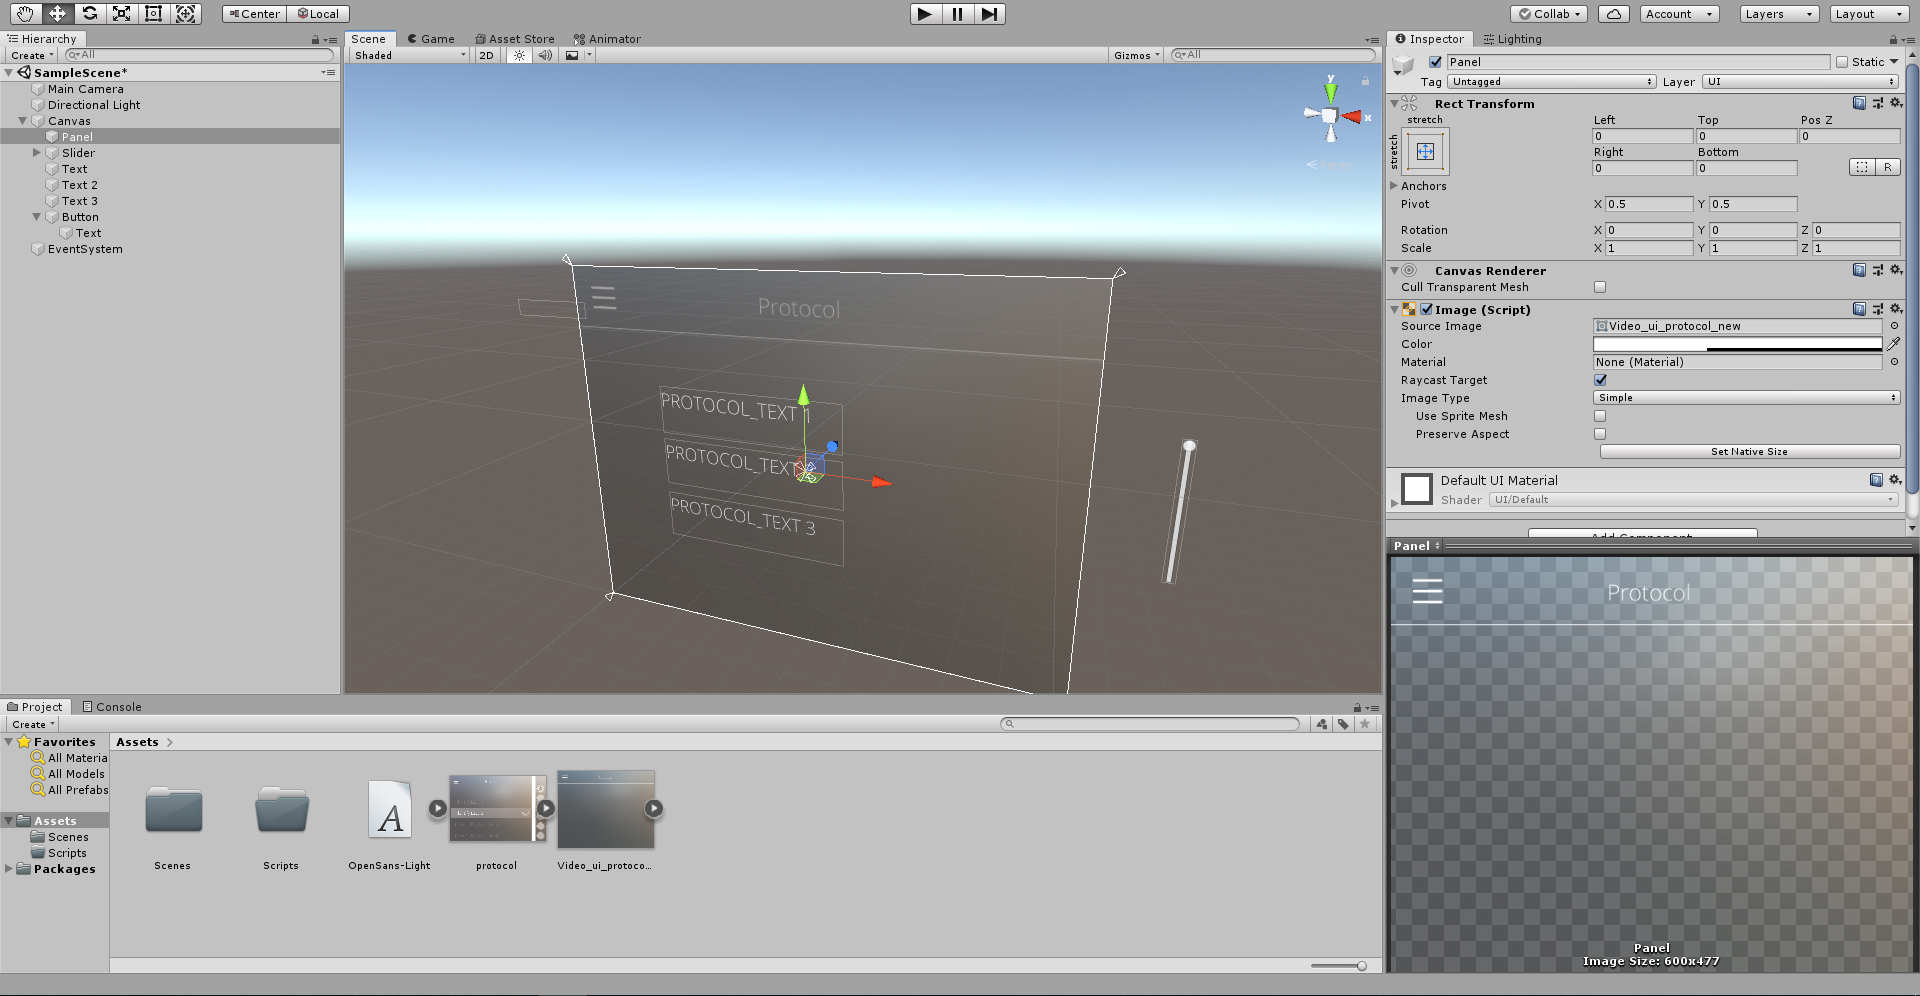This screenshot has width=1920, height=996.
Task: Open Shaded draw mode dropdown
Action: click(409, 55)
